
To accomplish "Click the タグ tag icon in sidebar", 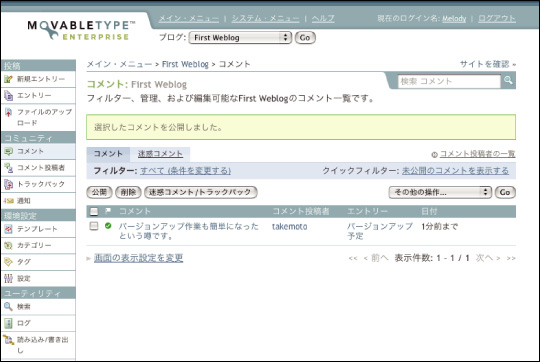I will pos(8,262).
